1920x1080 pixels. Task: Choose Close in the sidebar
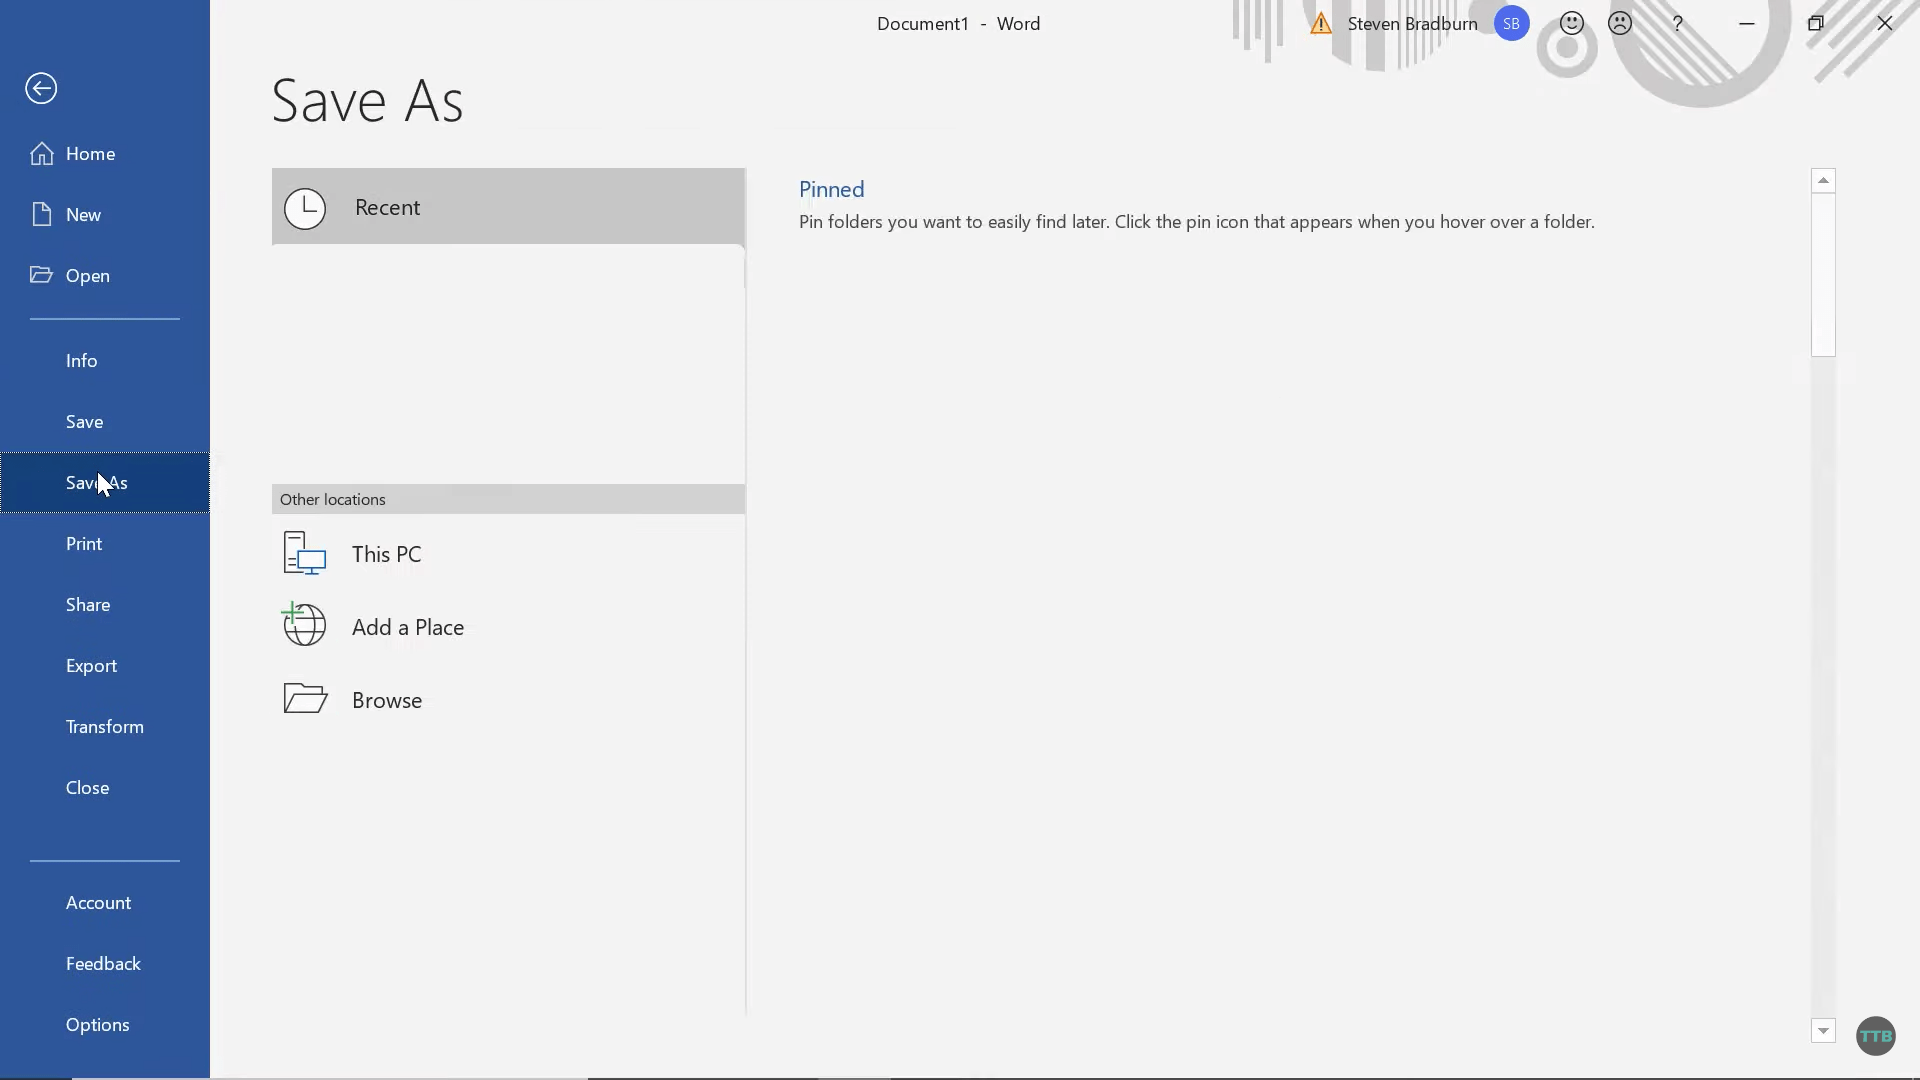coord(105,788)
